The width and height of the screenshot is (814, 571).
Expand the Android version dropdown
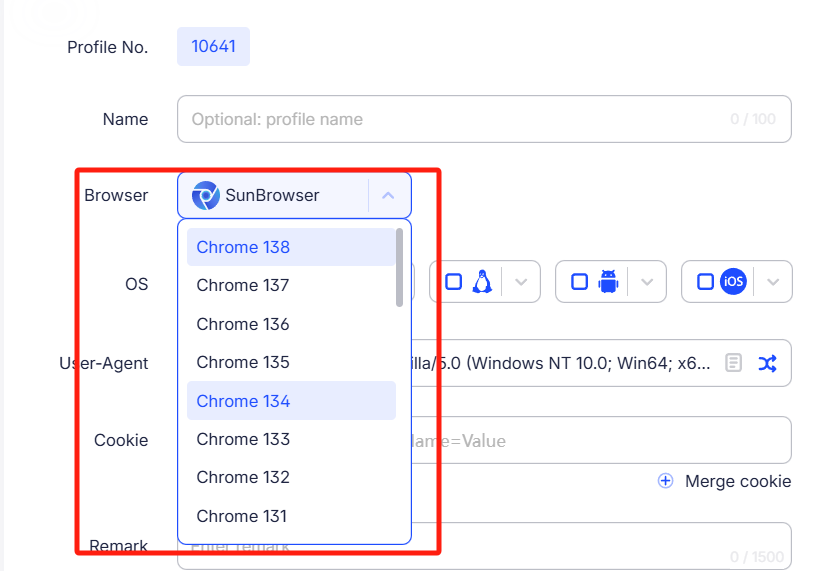(x=647, y=282)
